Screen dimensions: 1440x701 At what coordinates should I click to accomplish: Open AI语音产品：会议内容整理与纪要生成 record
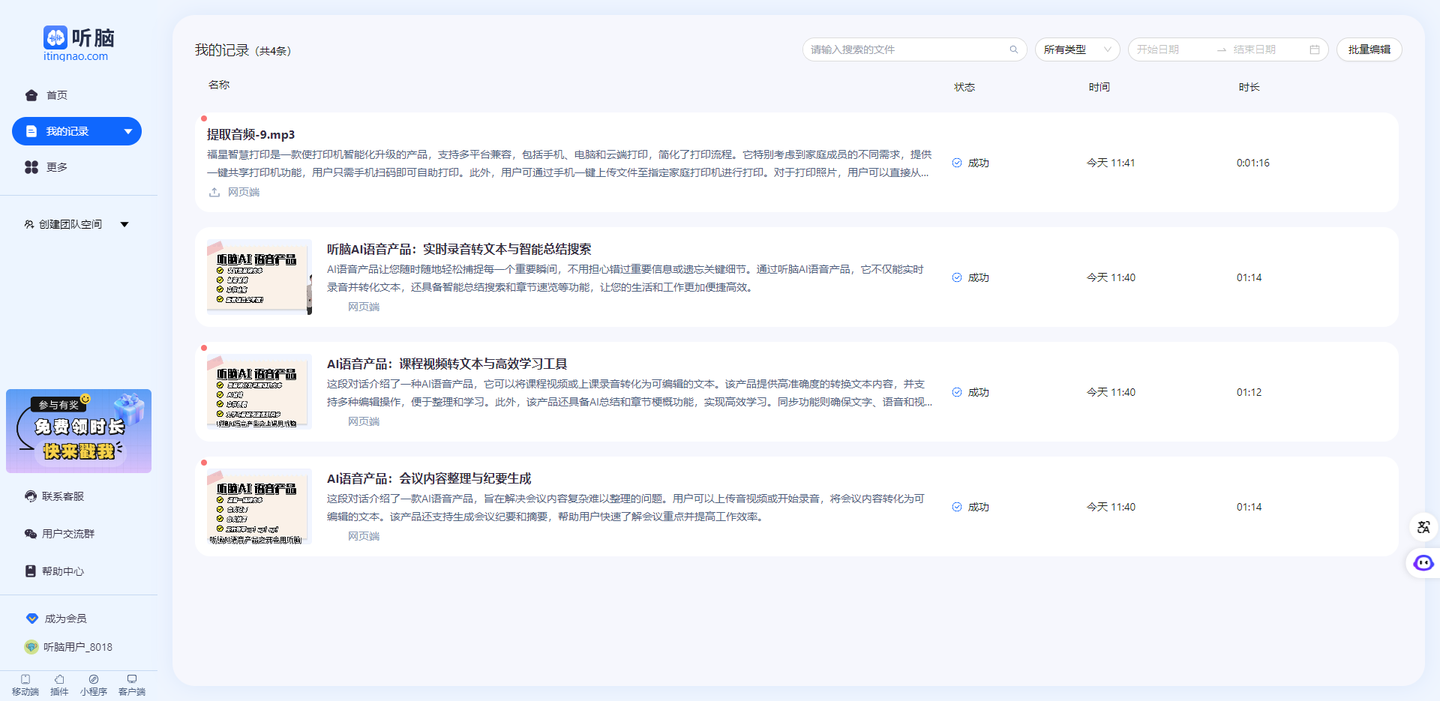(x=429, y=479)
